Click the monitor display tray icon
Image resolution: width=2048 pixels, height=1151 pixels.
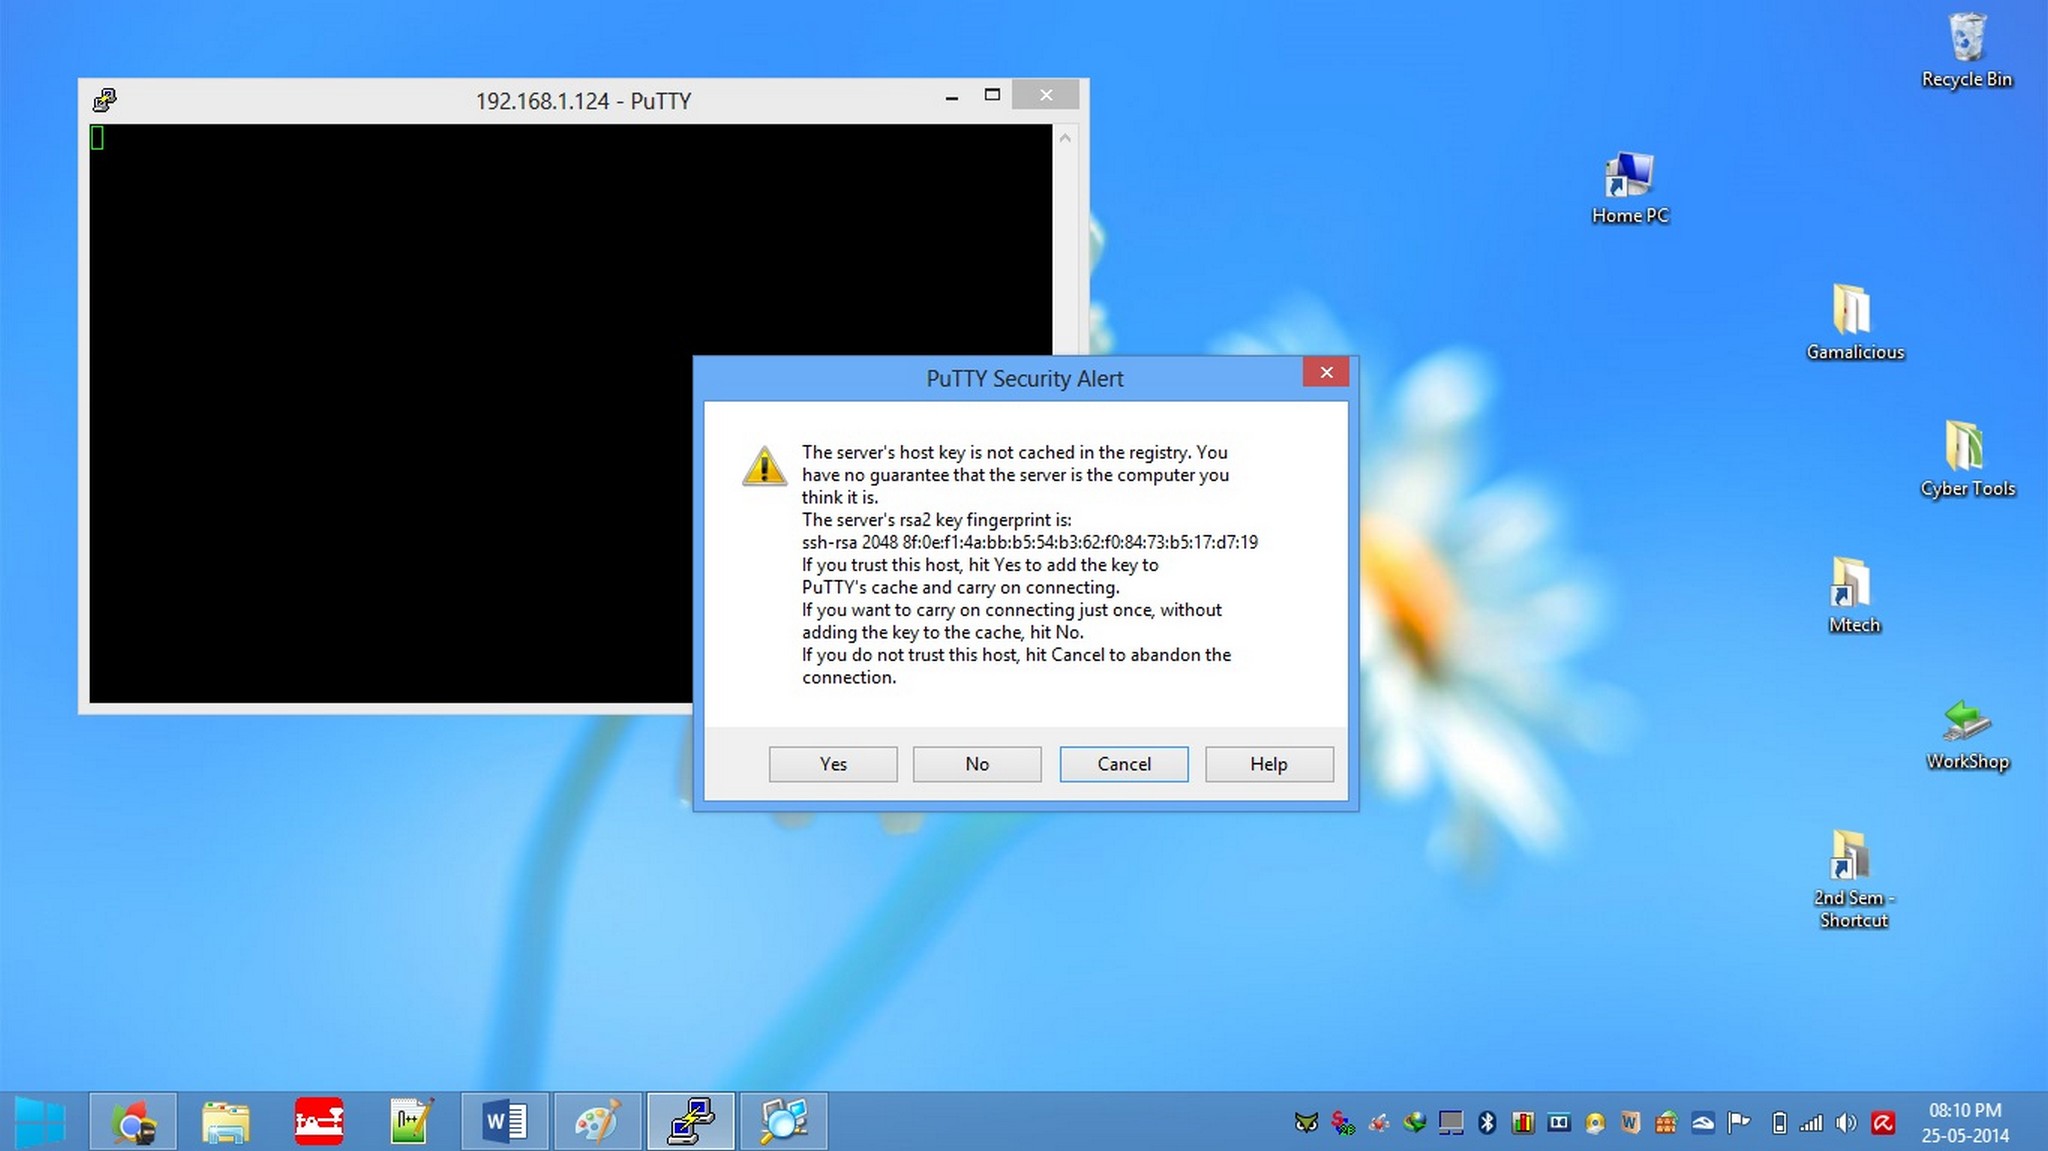[1451, 1123]
